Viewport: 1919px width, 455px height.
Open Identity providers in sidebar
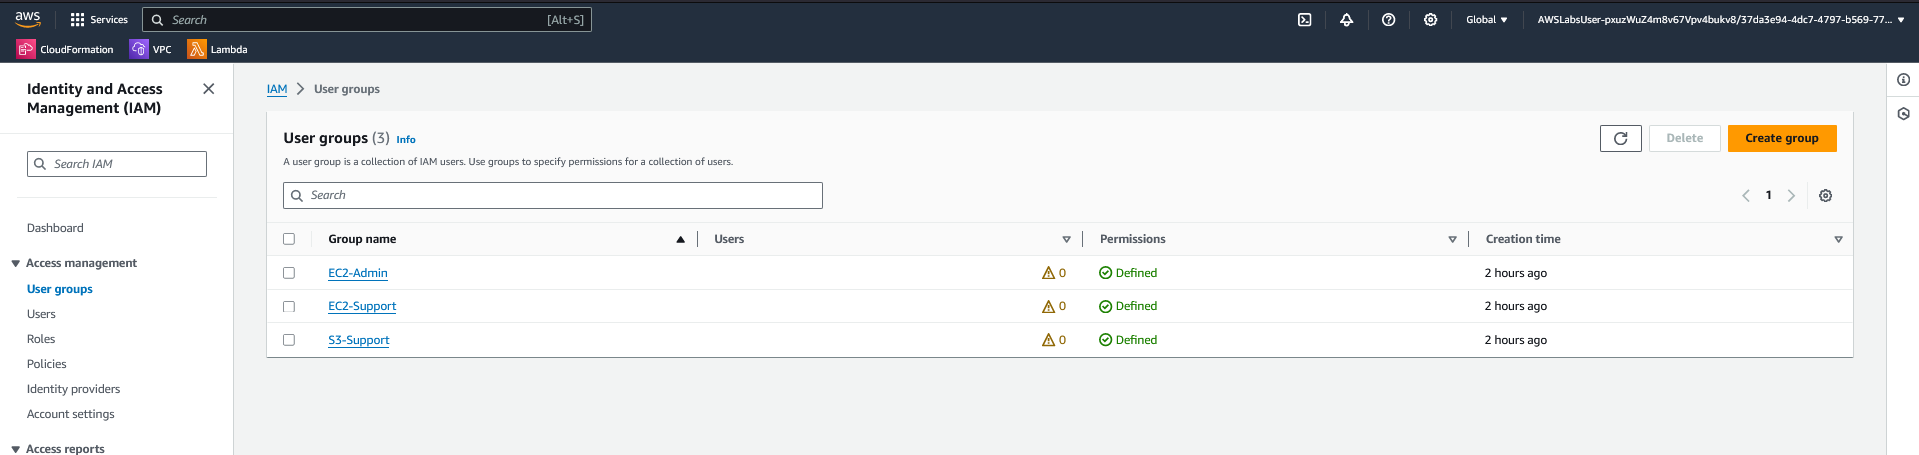coord(73,389)
